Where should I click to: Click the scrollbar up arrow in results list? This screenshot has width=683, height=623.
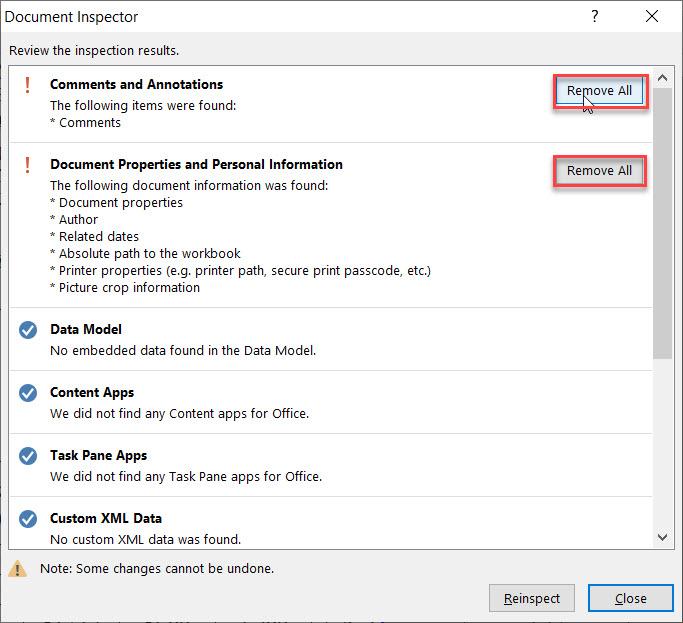[662, 76]
